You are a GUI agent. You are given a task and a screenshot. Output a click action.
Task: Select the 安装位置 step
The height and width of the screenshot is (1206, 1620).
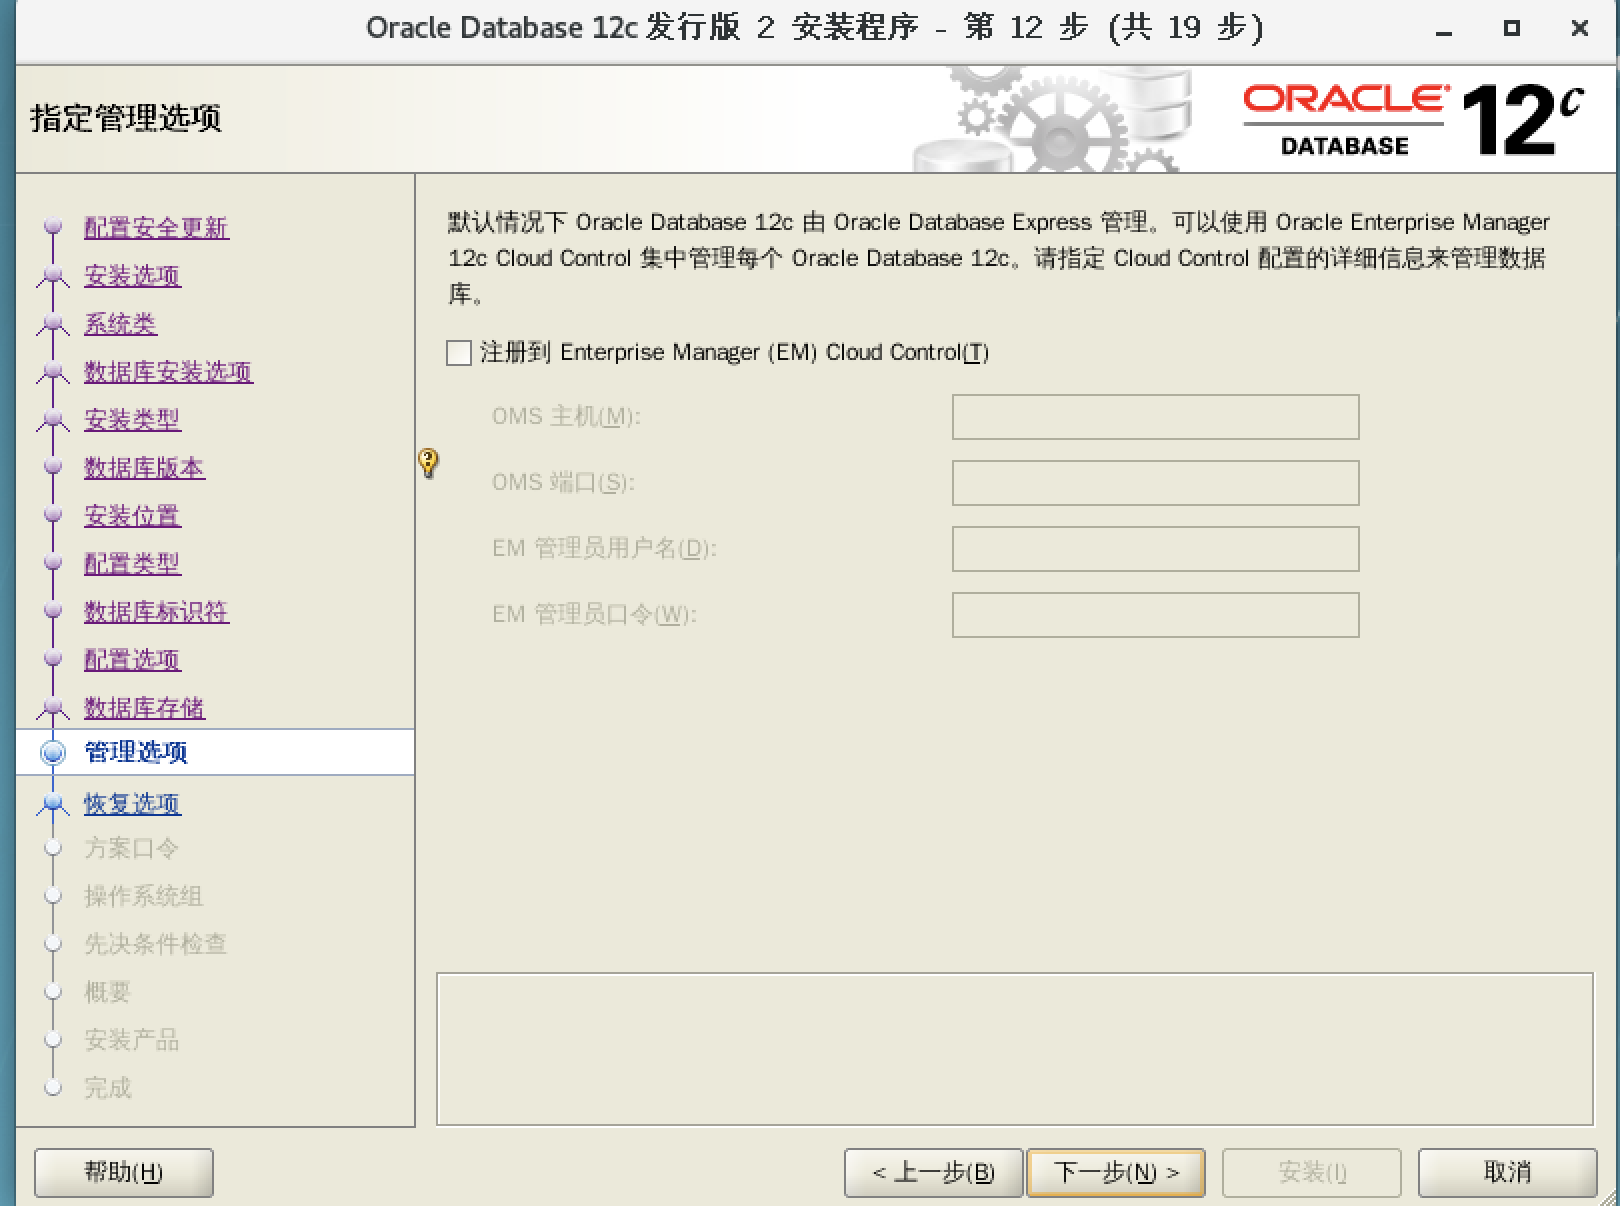pos(131,516)
